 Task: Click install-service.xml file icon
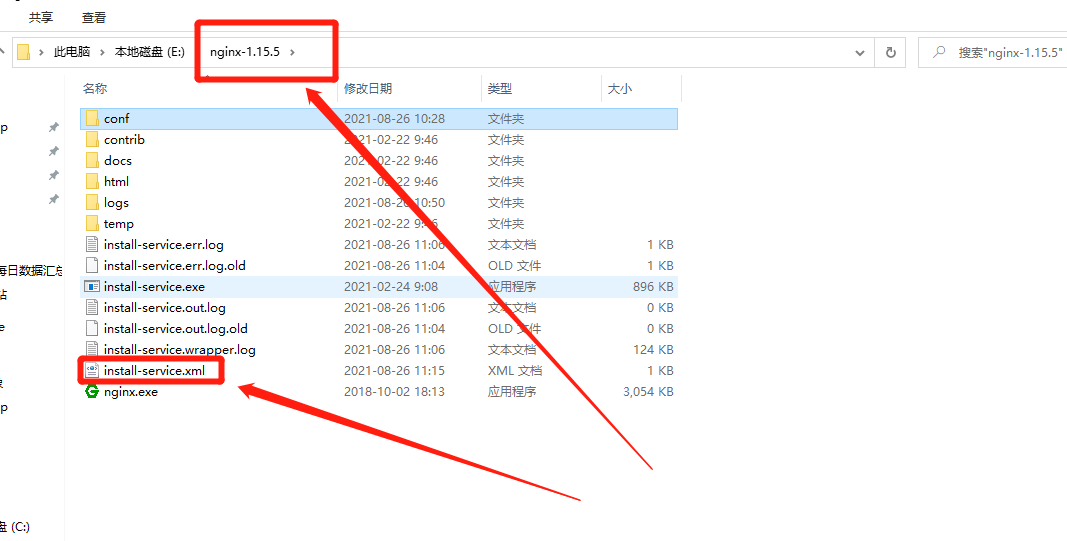tap(92, 371)
